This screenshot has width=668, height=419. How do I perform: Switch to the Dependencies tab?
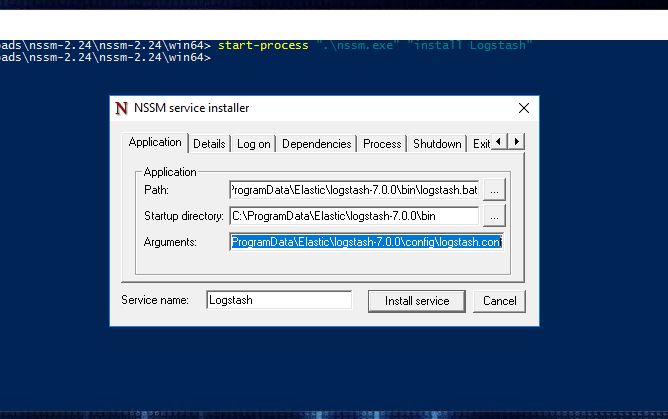click(x=317, y=144)
